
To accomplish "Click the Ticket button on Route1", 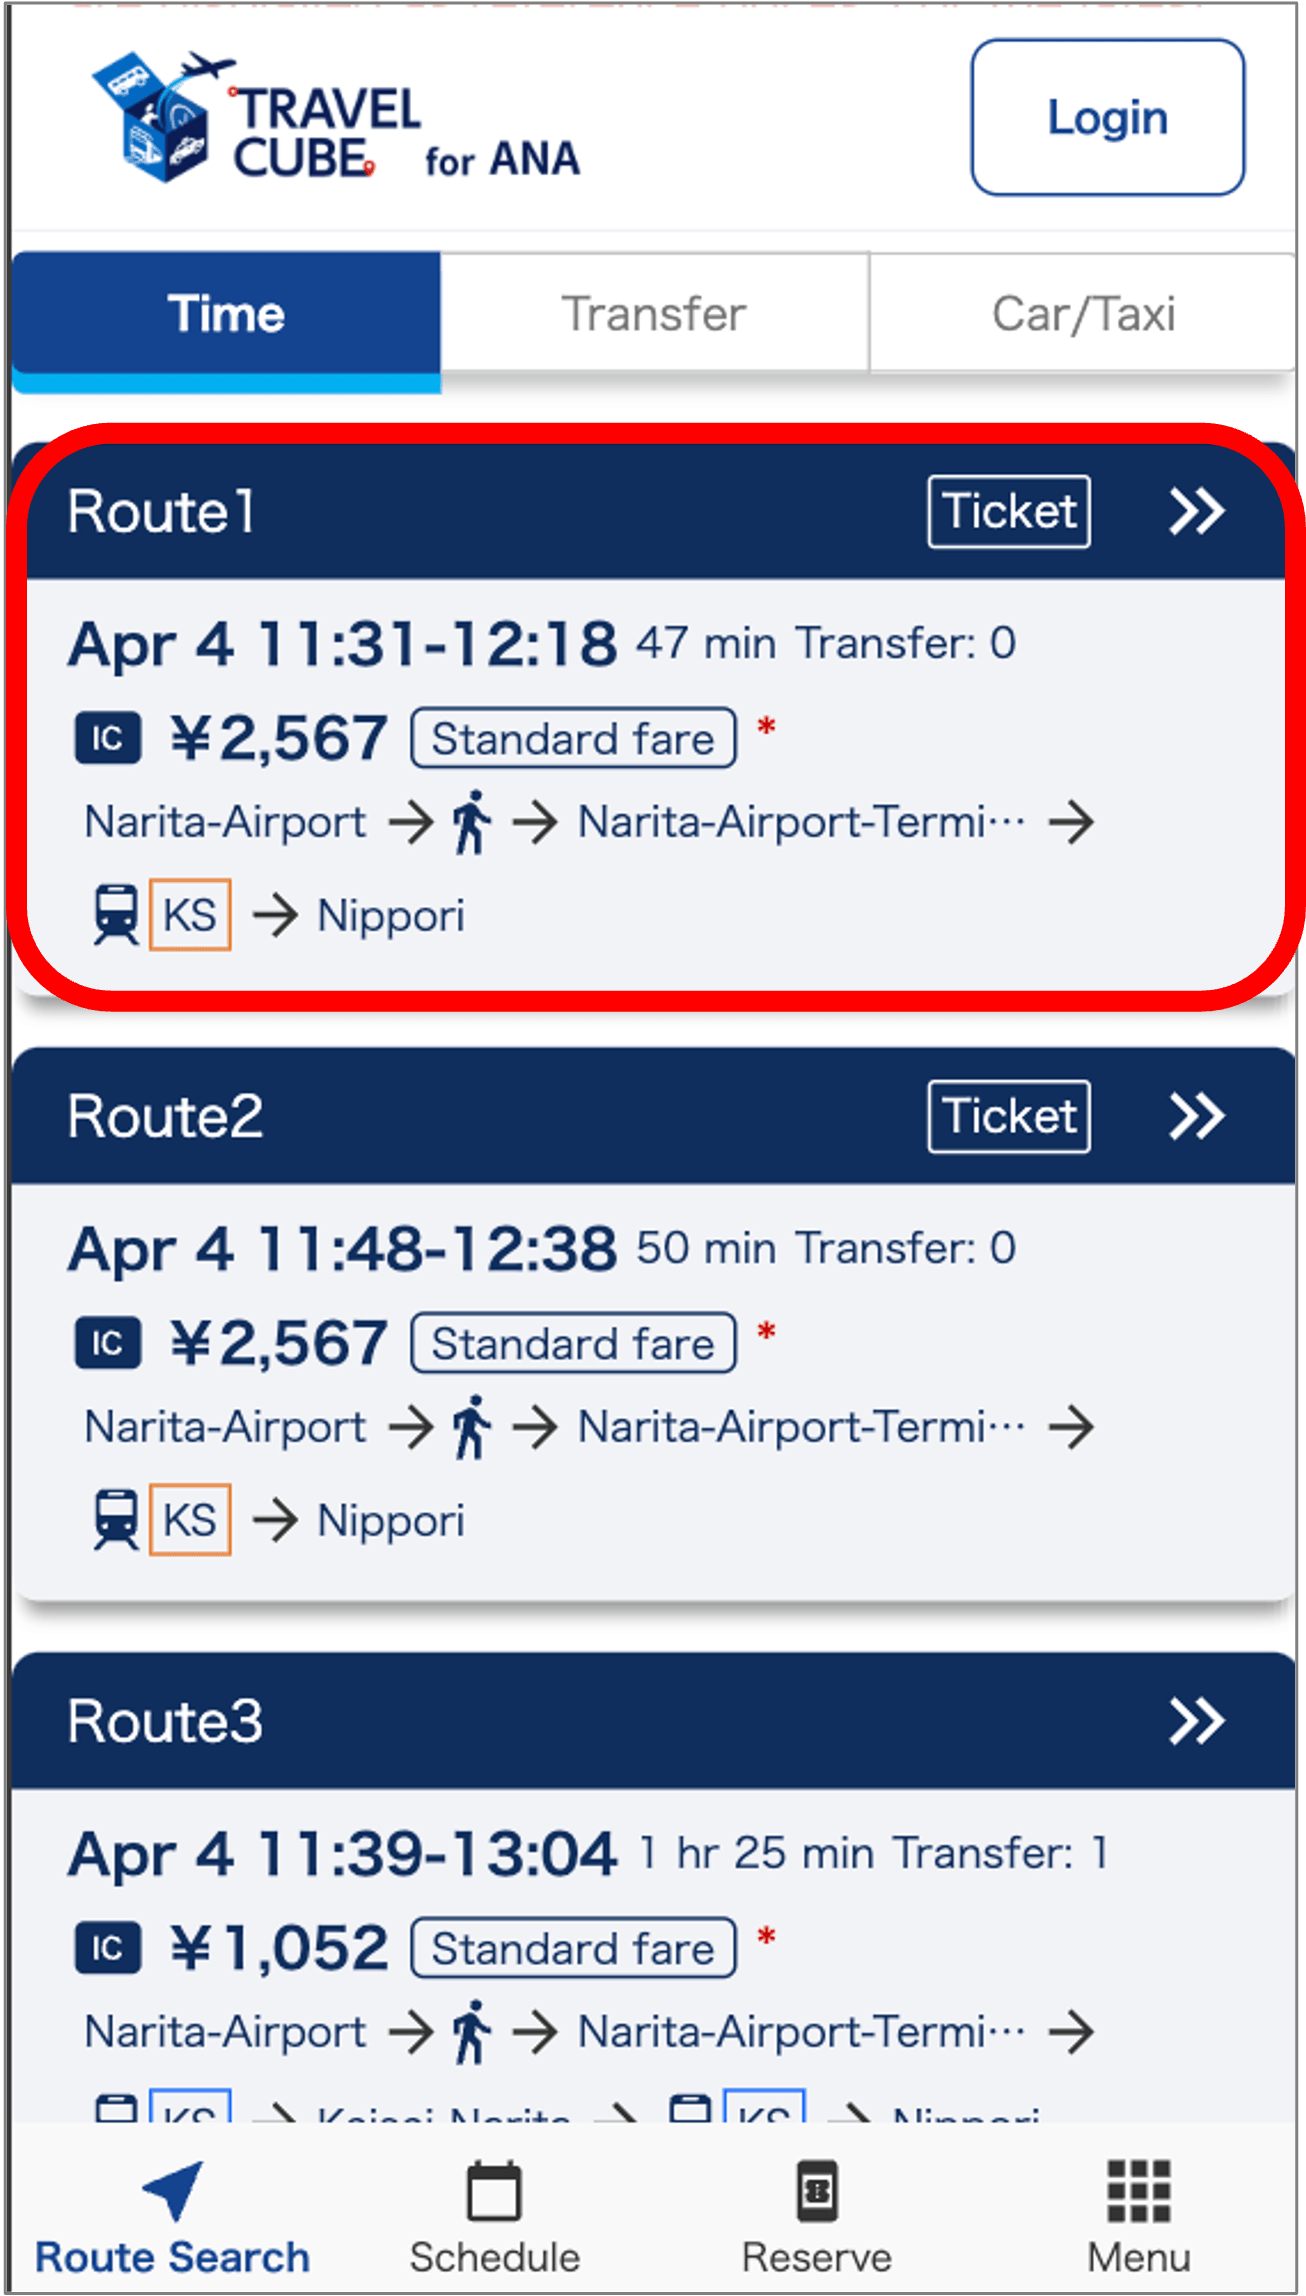I will coord(1009,512).
